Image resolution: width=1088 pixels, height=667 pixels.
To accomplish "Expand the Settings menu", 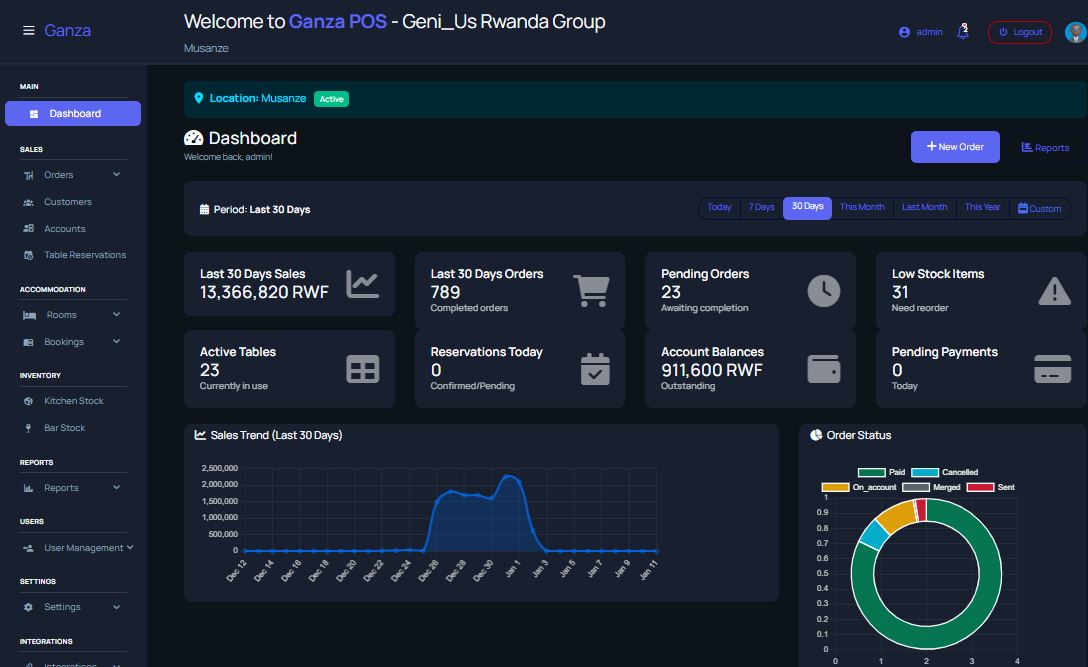I will [x=62, y=606].
